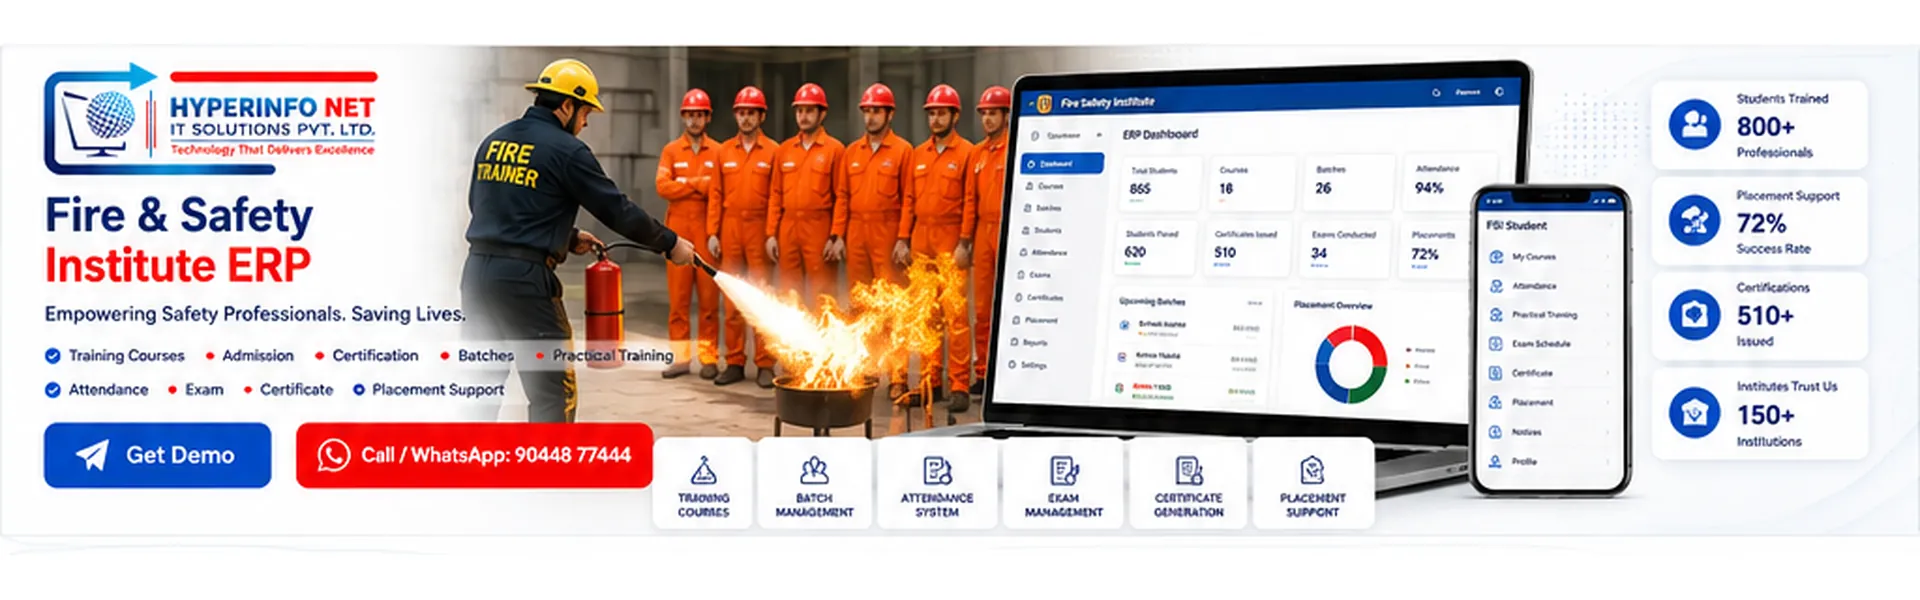1920x600 pixels.
Task: Click the Exams Conducted 34 dashboard card
Action: [1344, 247]
